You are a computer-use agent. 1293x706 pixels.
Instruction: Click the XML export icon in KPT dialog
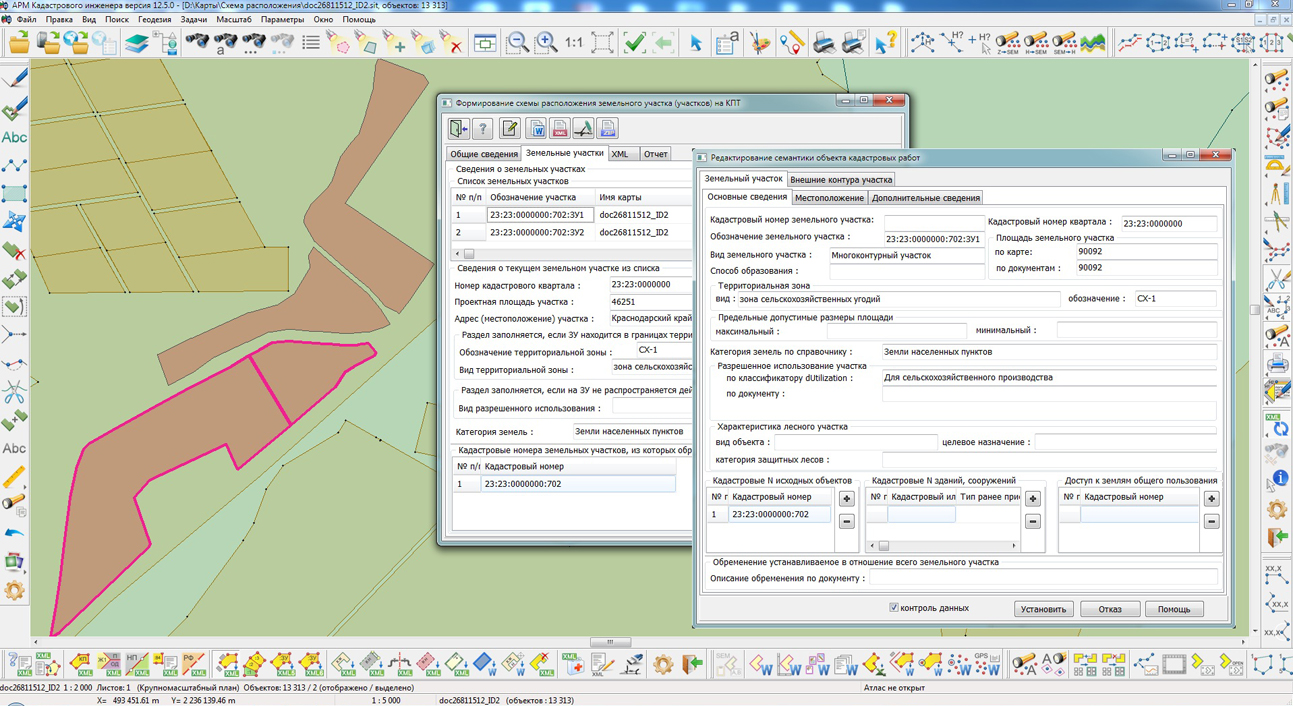tap(560, 129)
